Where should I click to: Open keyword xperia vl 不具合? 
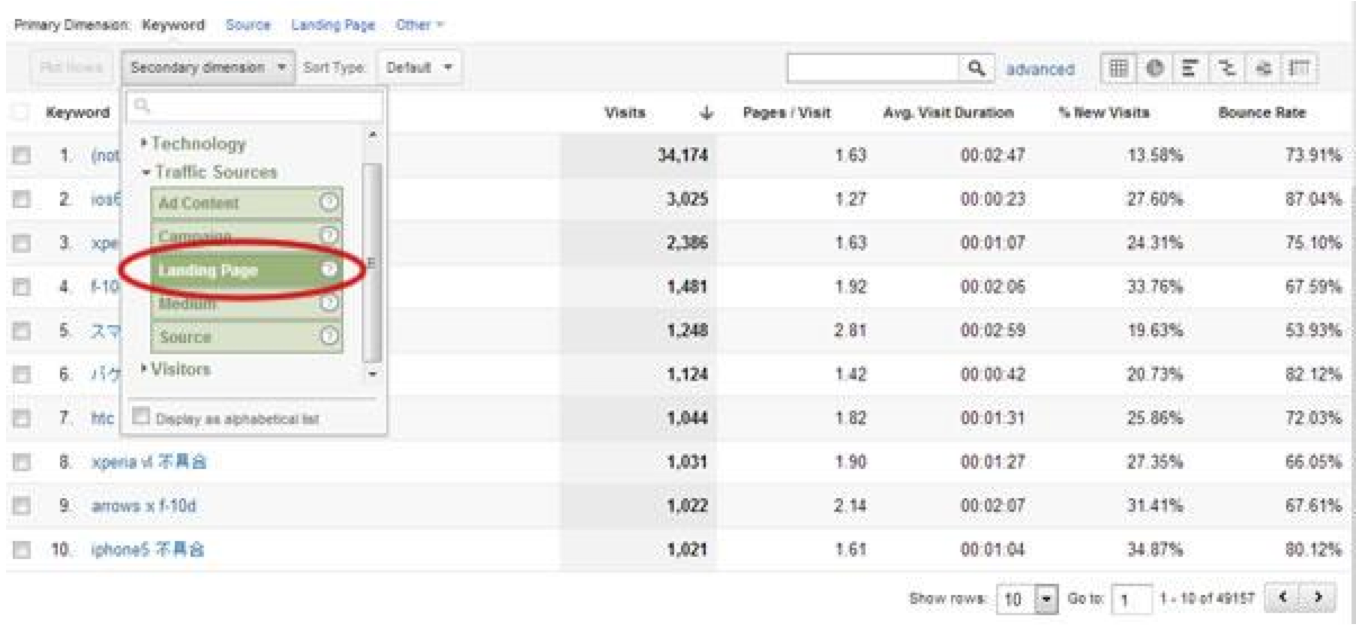(x=149, y=462)
